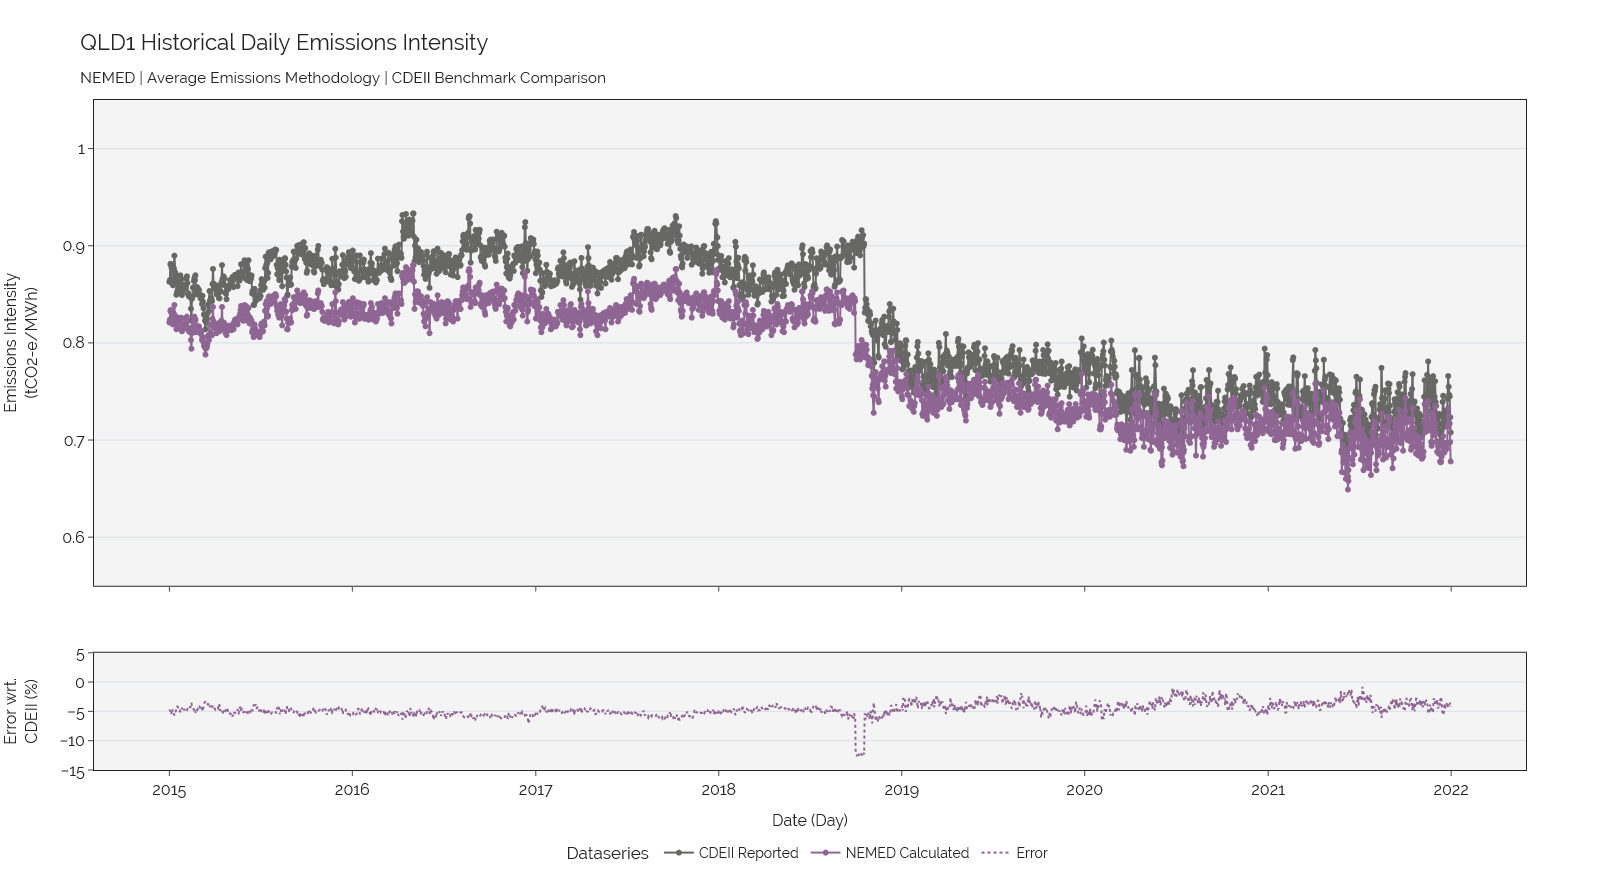Click the 2019 x-axis tick label
1606x882 pixels.
point(901,790)
